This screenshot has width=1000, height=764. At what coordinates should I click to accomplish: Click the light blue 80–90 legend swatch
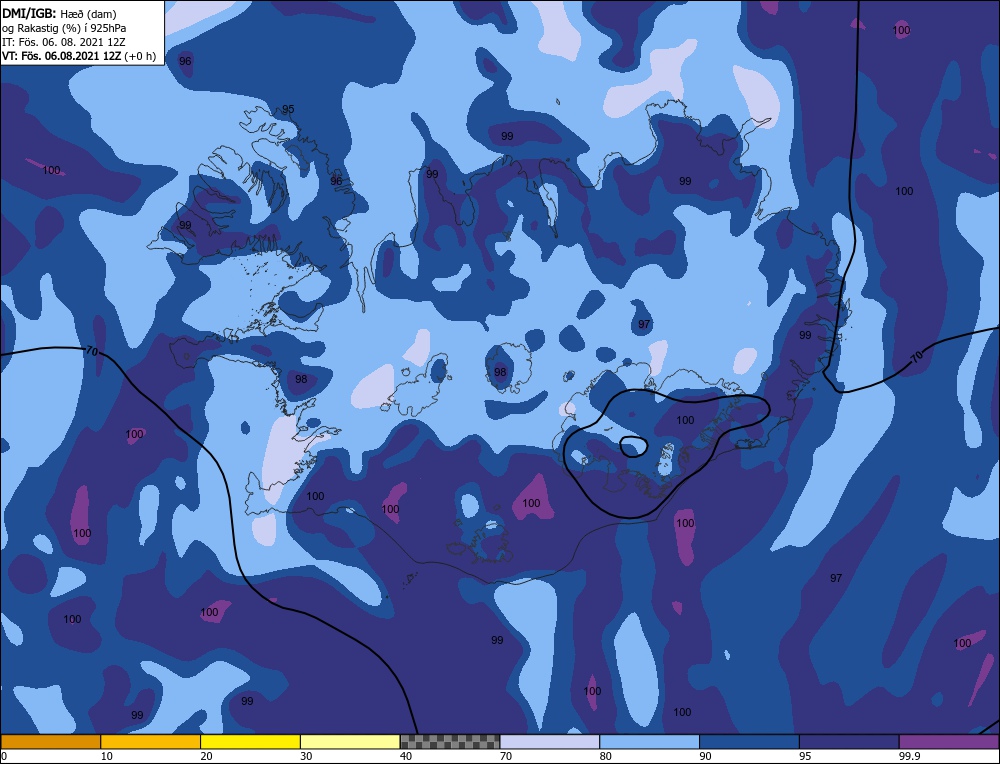point(649,742)
